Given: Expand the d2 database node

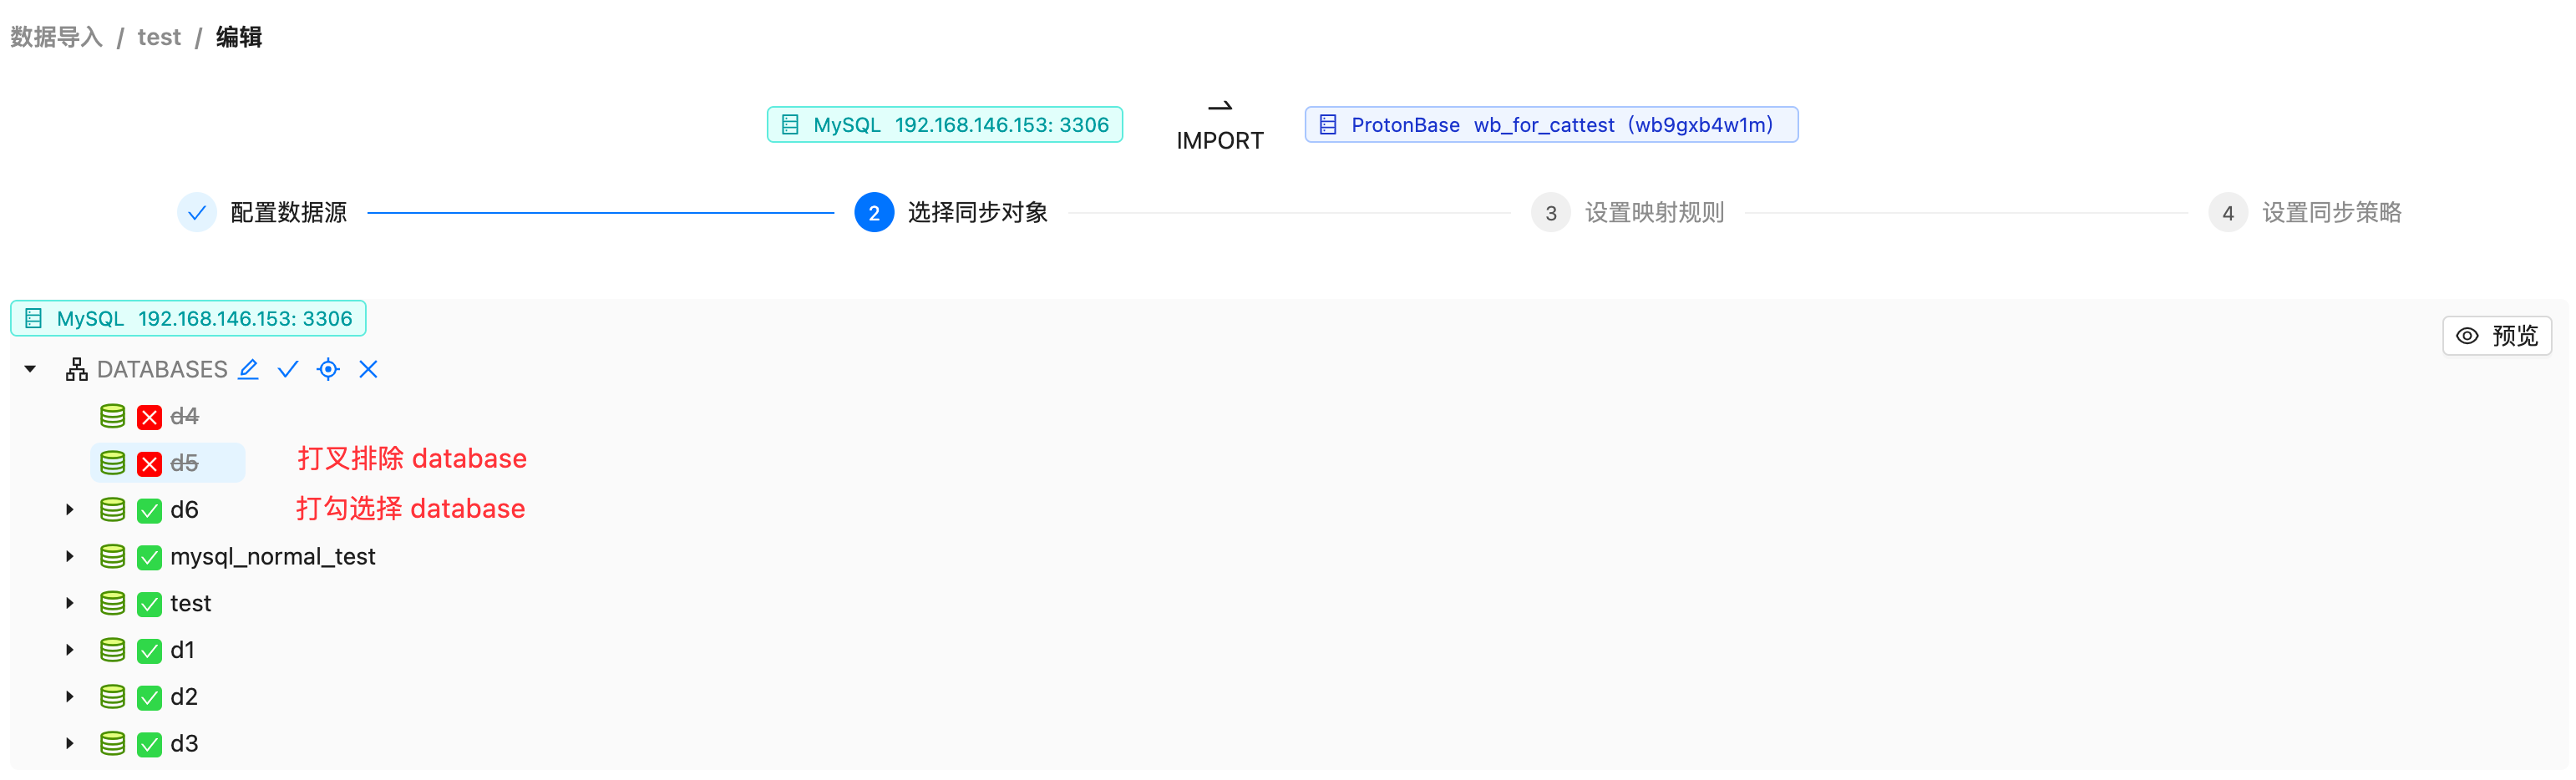Looking at the screenshot, I should click(69, 697).
